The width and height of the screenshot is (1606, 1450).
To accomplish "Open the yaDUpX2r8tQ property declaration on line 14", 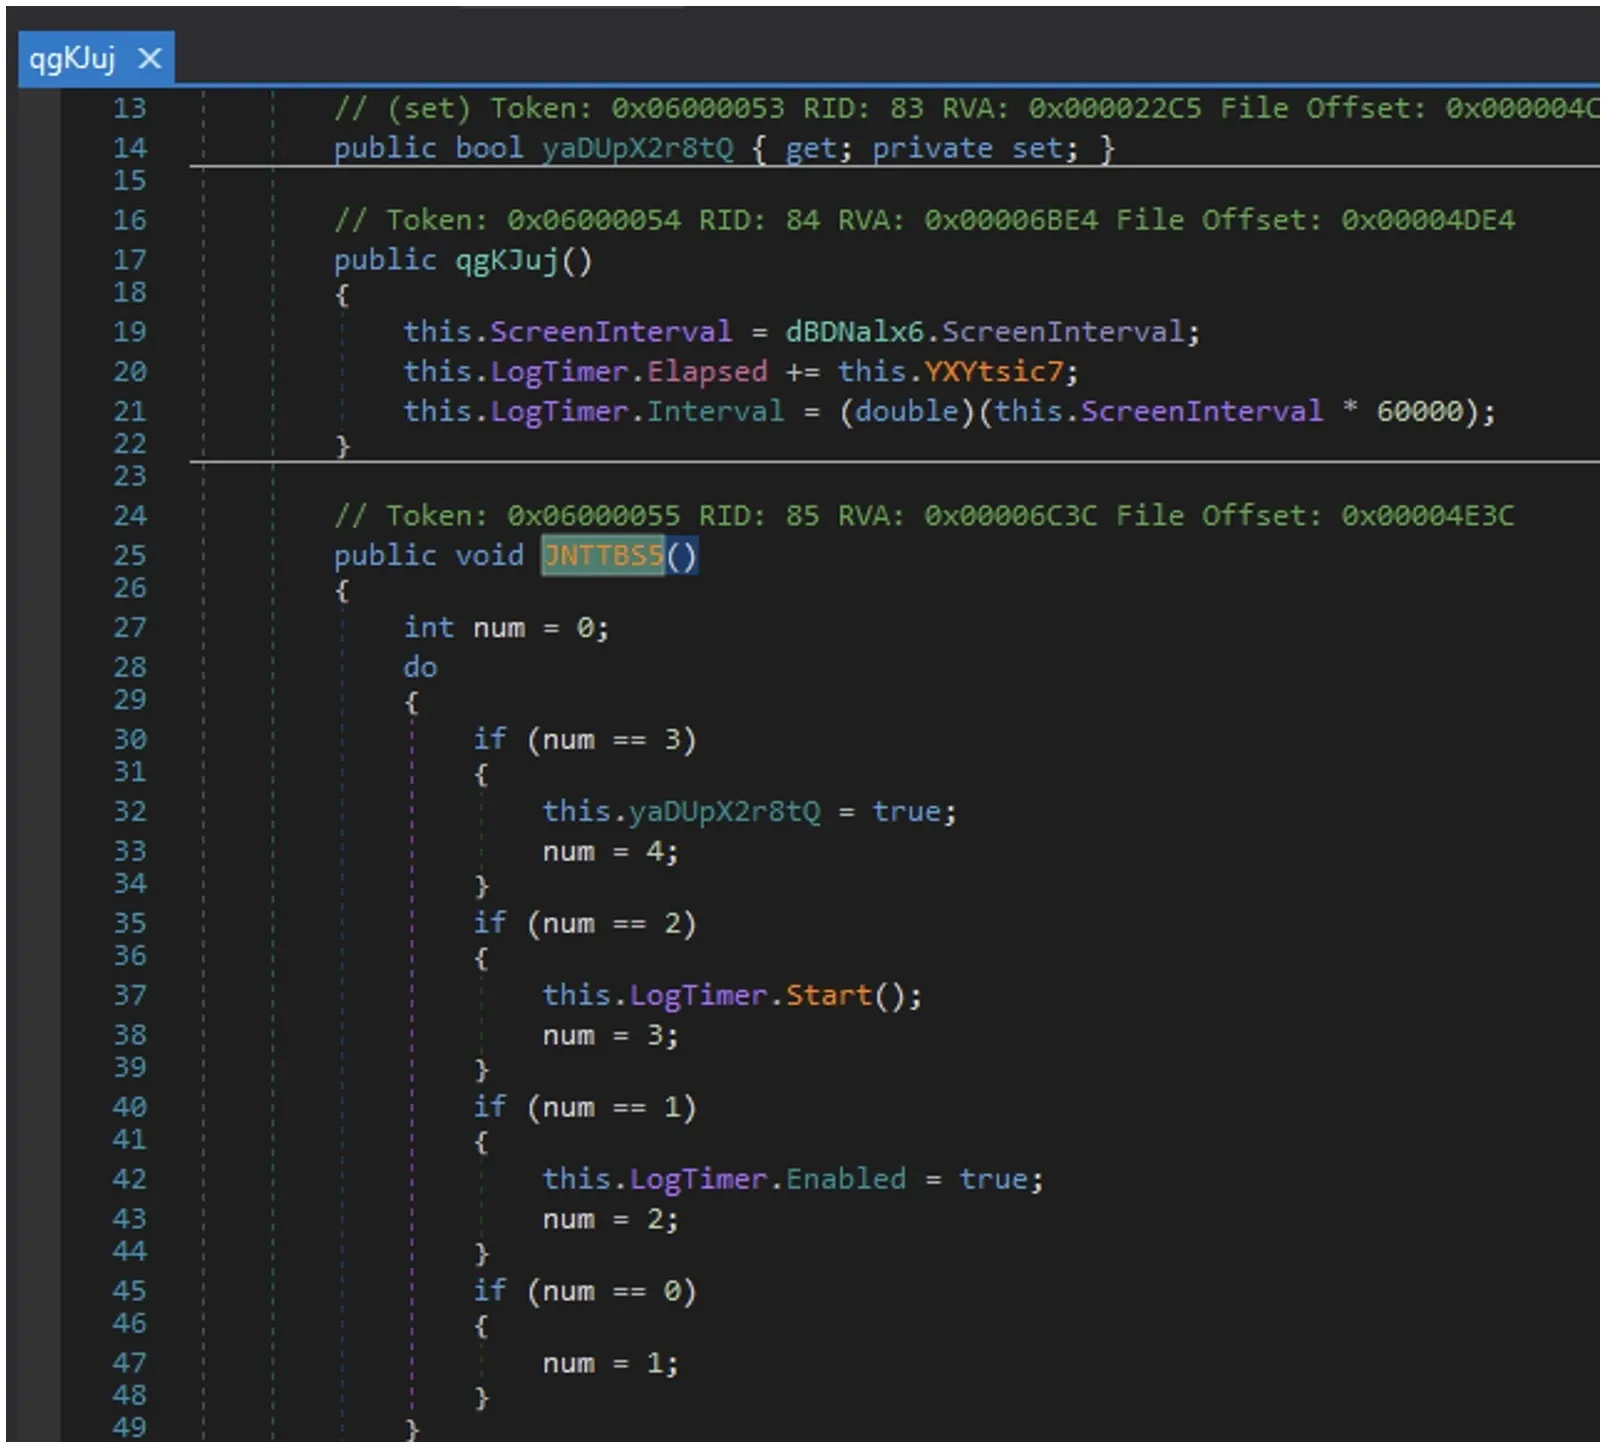I will (x=637, y=149).
